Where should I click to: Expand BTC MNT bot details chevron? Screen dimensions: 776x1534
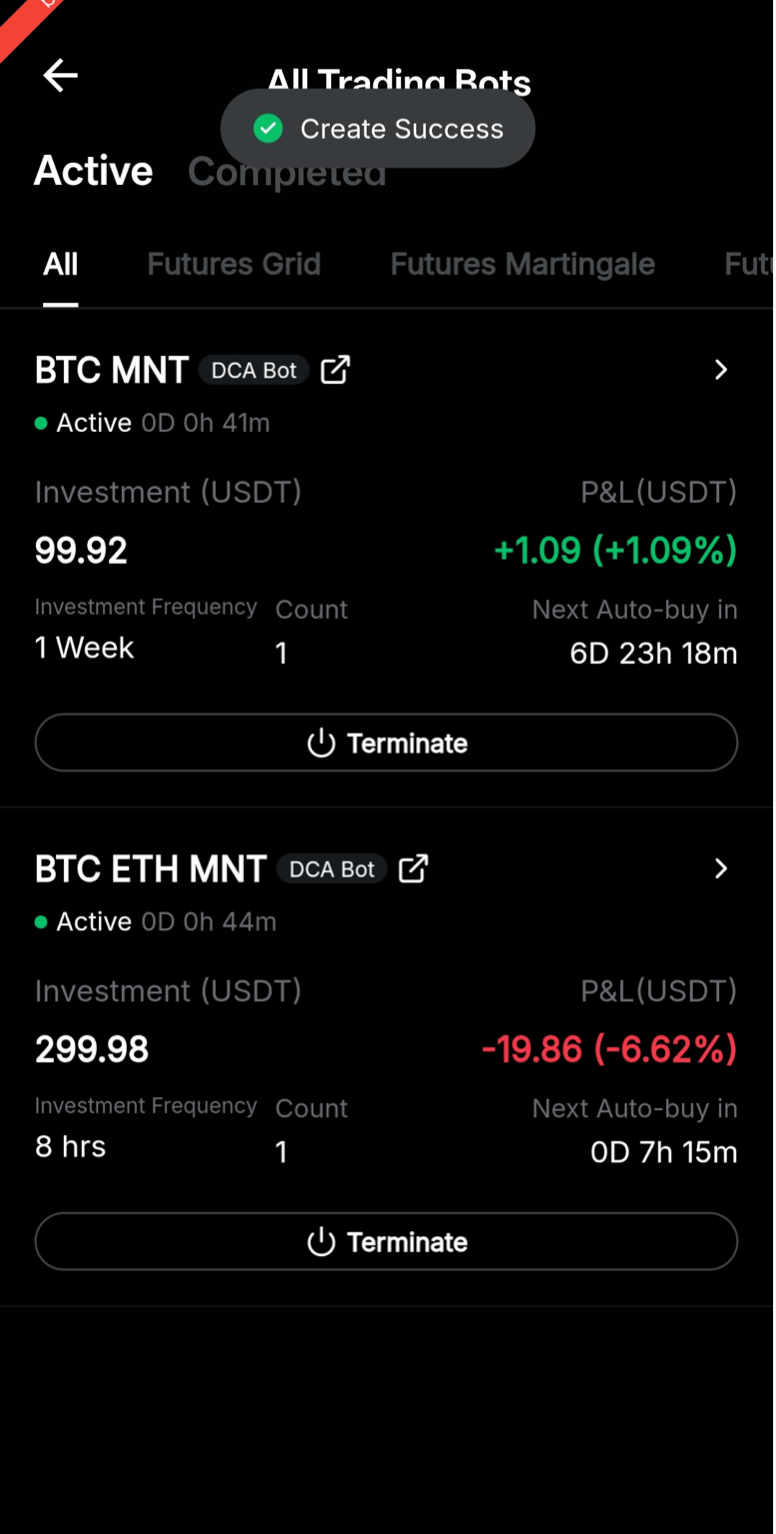721,370
